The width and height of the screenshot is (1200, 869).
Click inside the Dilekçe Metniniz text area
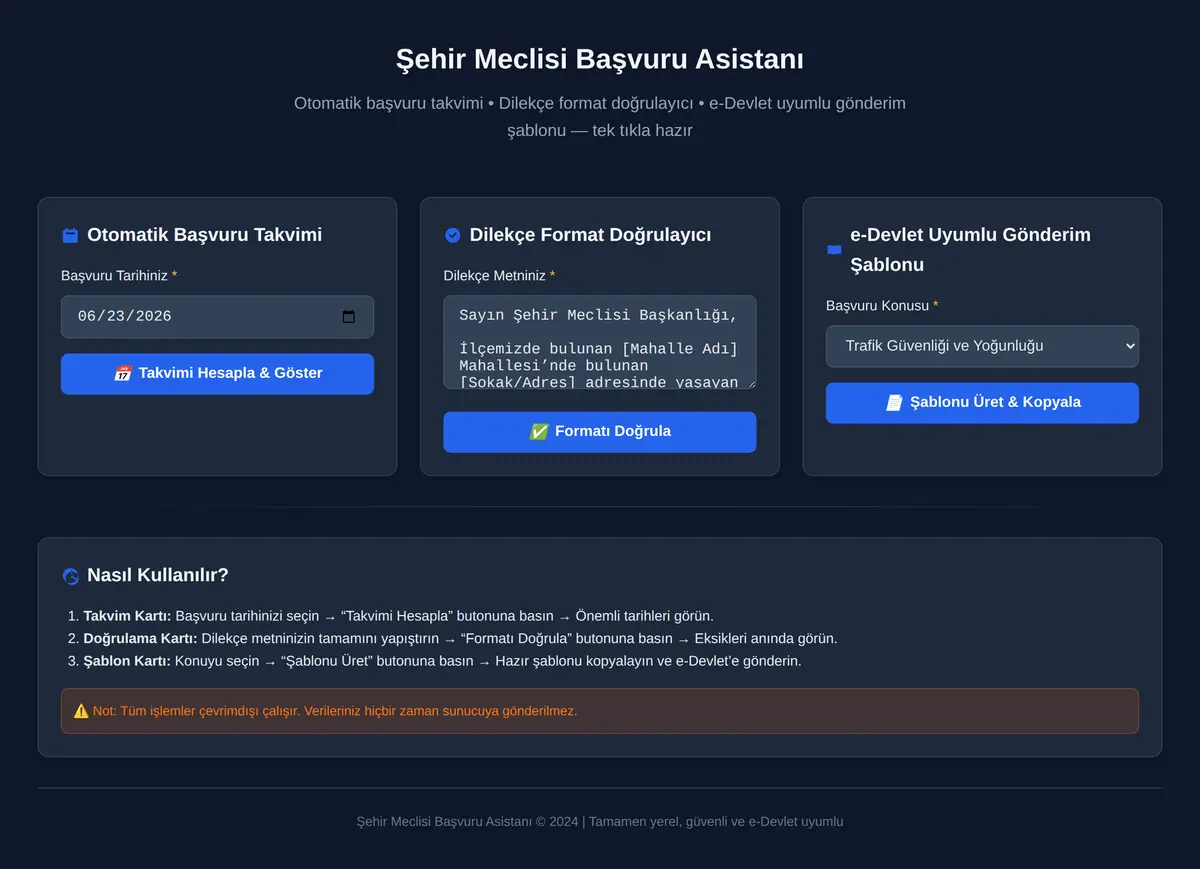600,342
